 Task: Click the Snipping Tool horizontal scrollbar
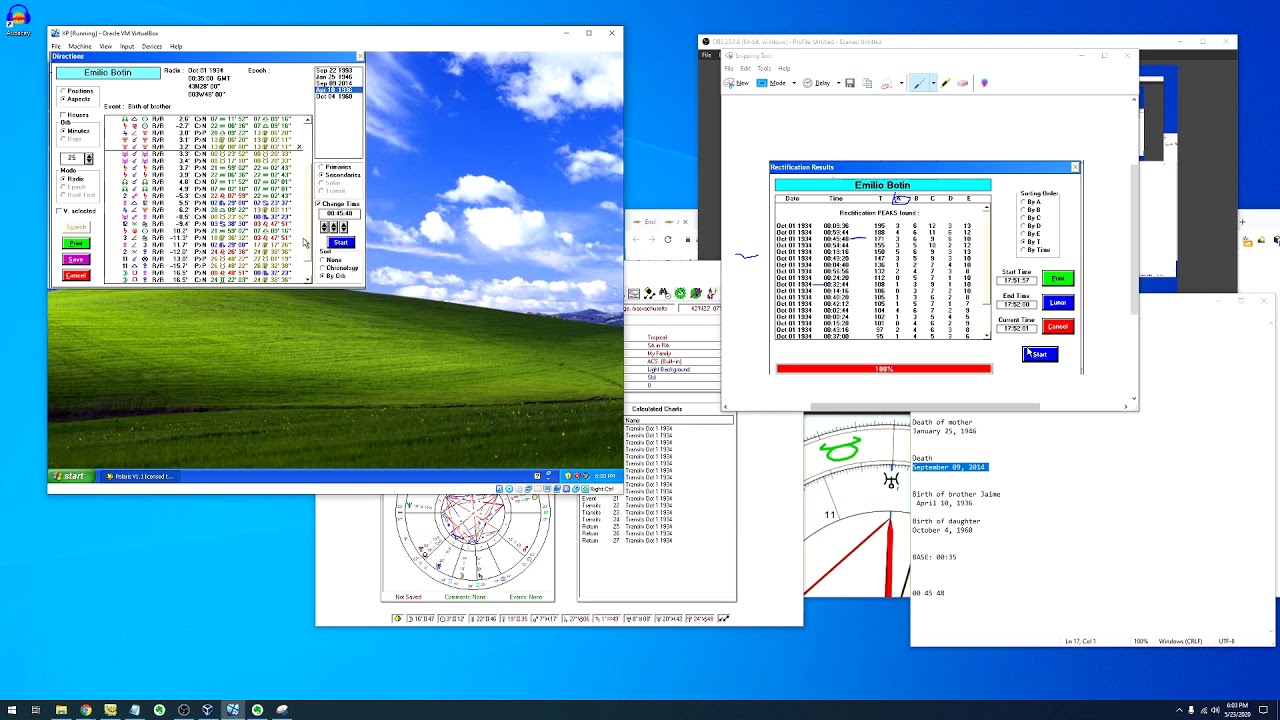tap(925, 407)
